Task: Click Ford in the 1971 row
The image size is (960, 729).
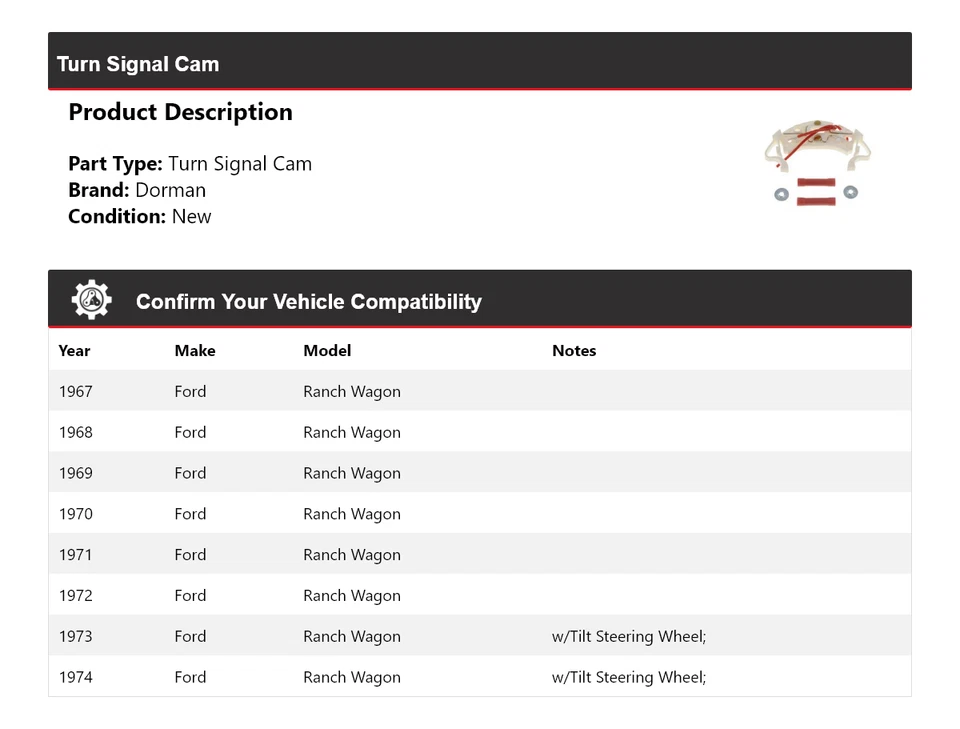Action: pyautogui.click(x=190, y=555)
